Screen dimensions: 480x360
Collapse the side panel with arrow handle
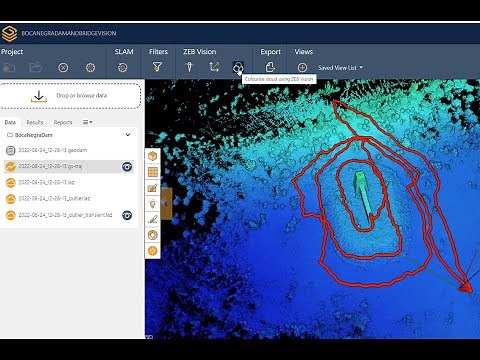(x=166, y=204)
